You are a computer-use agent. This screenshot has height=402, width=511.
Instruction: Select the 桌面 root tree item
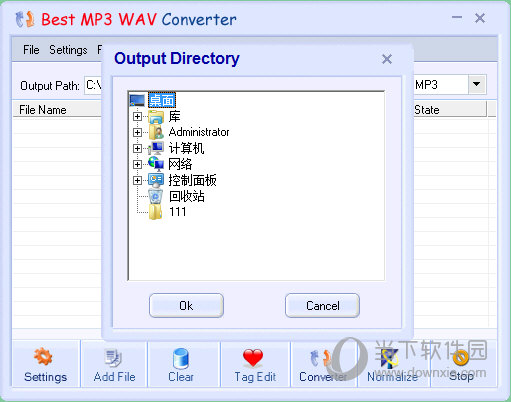[x=162, y=100]
